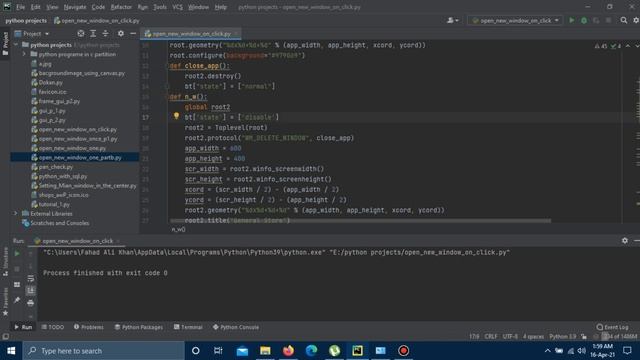
Task: Click Python 3.9 interpreter in status bar
Action: [562, 336]
